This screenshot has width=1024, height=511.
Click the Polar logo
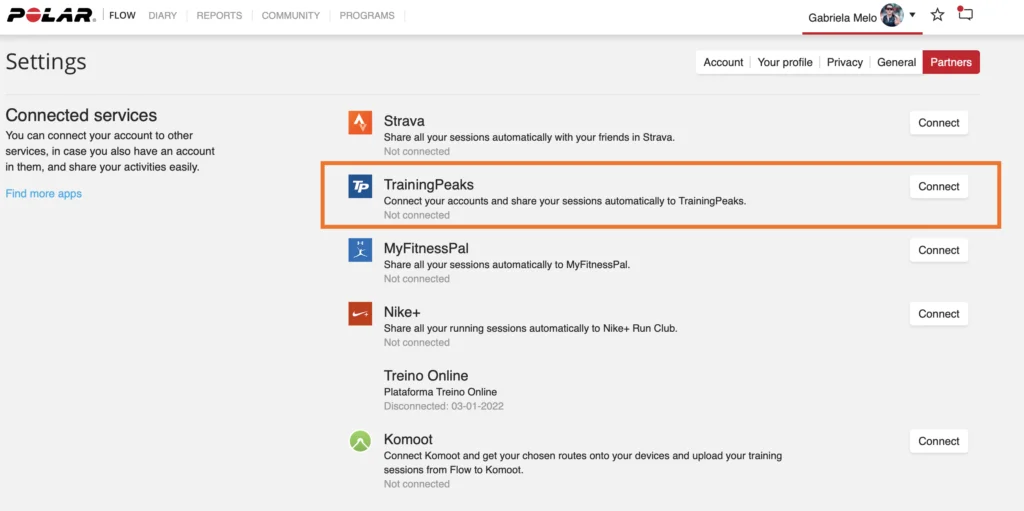click(x=50, y=15)
